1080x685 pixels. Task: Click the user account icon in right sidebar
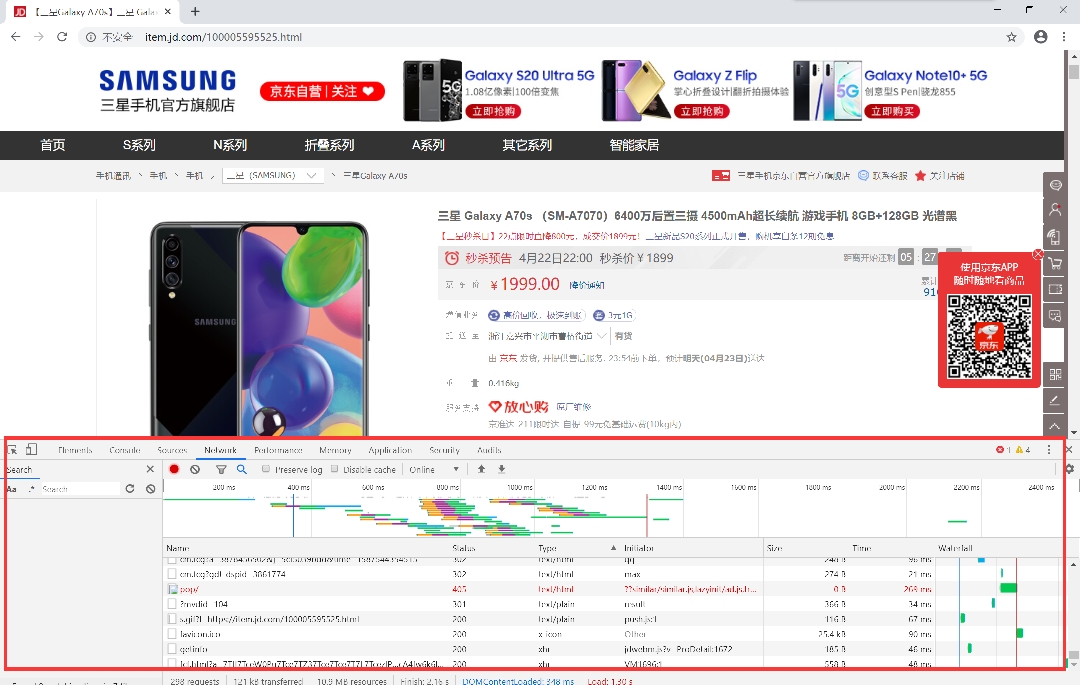(1055, 210)
